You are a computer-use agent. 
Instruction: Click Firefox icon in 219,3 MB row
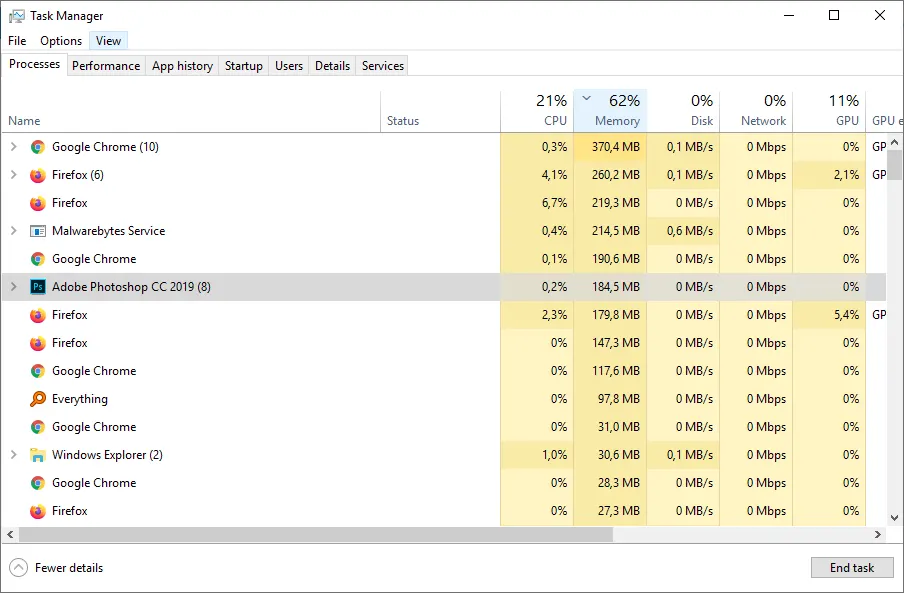[x=37, y=203]
